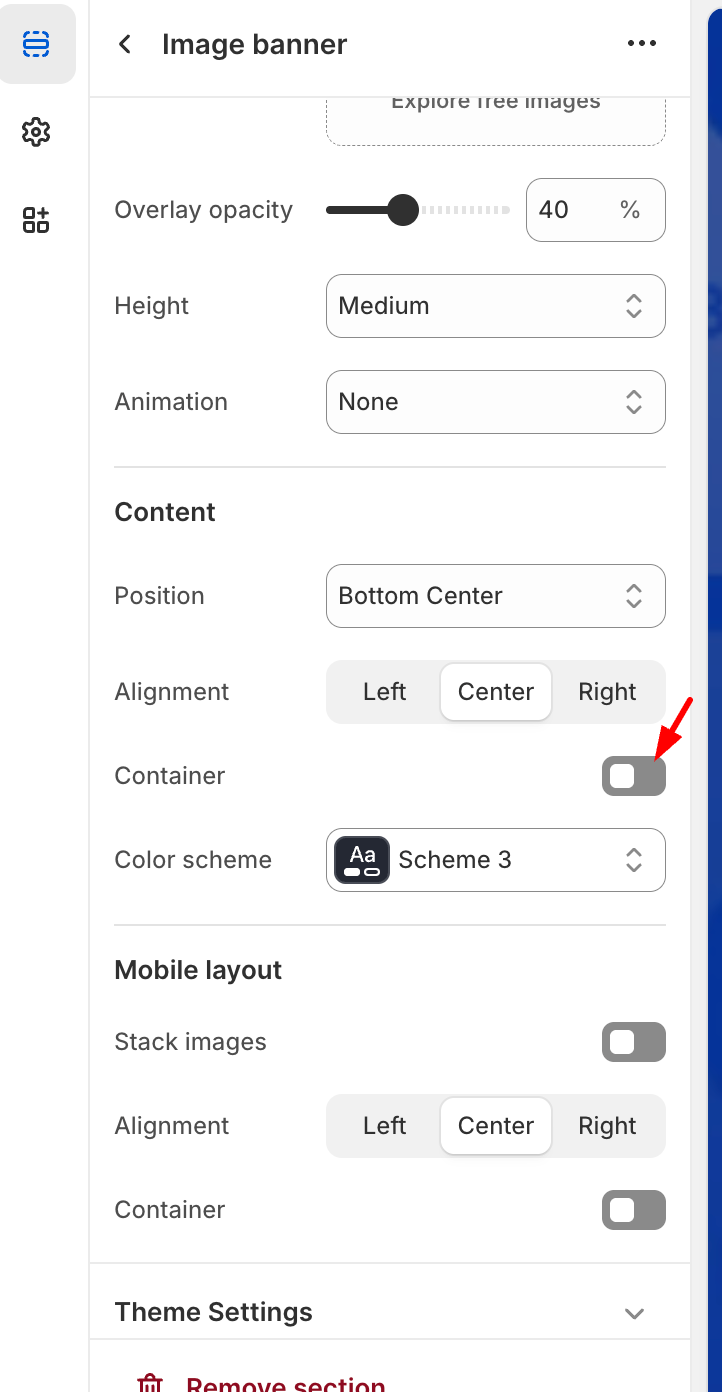Viewport: 722px width, 1392px height.
Task: Open the three-dot more actions menu
Action: (641, 44)
